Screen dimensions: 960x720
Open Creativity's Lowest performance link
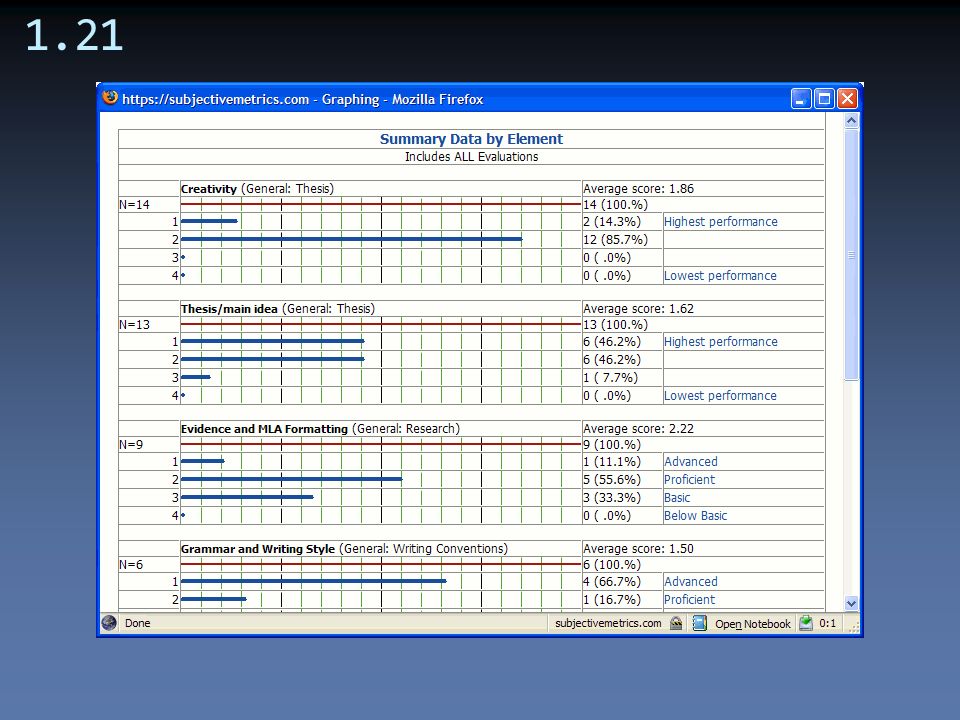pos(720,276)
